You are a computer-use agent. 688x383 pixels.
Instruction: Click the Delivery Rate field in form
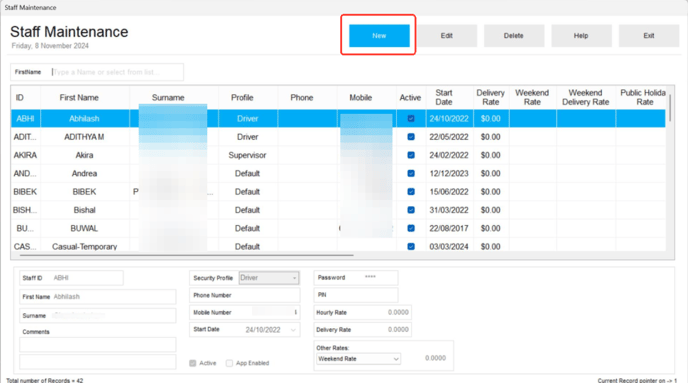[x=363, y=329]
